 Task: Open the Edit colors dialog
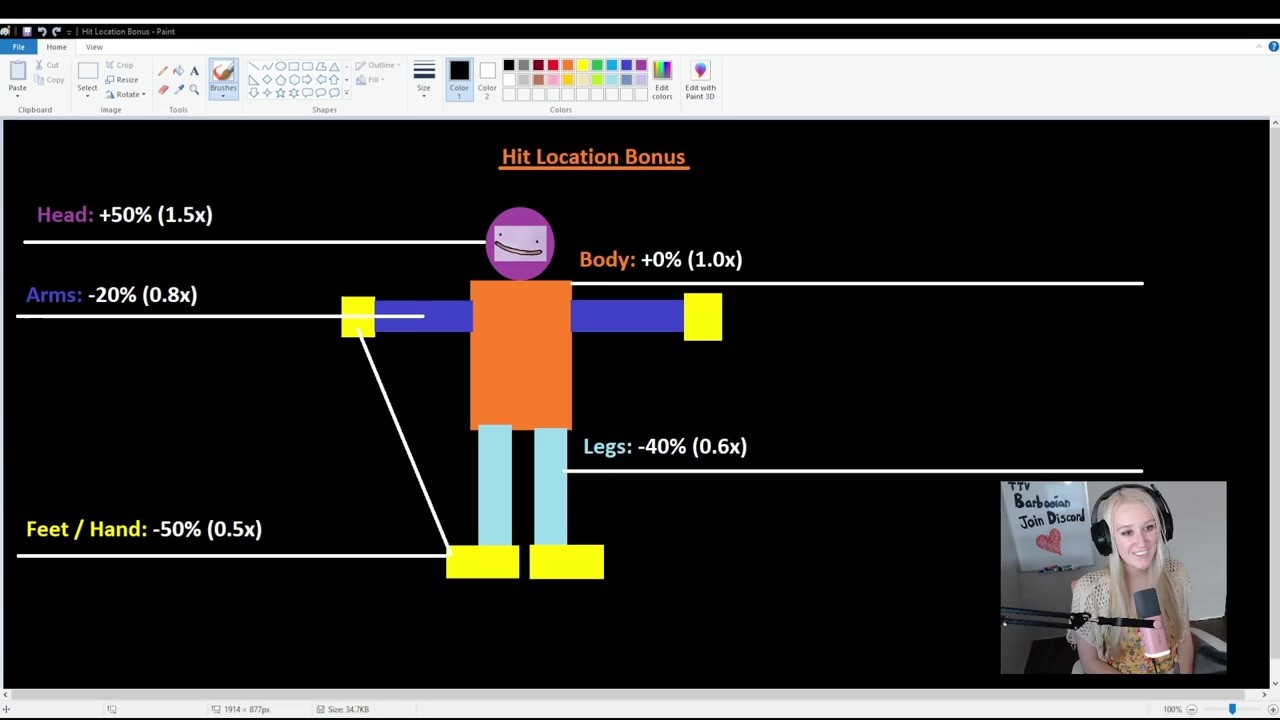(662, 79)
